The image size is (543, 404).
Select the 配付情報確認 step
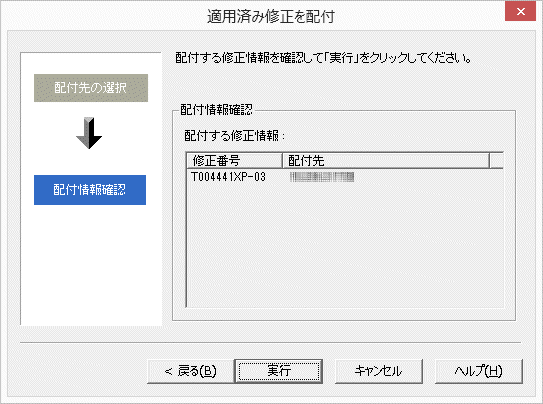coord(90,190)
